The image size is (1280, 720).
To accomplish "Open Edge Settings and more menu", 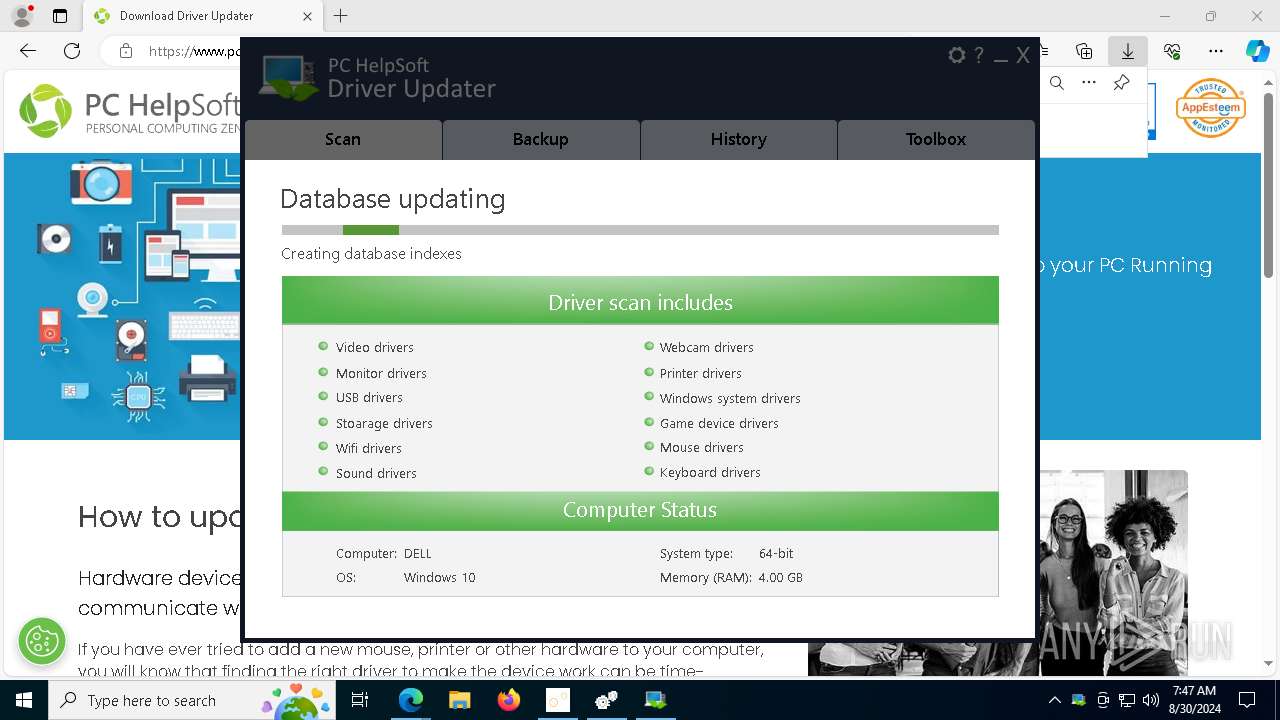I will [x=1216, y=51].
